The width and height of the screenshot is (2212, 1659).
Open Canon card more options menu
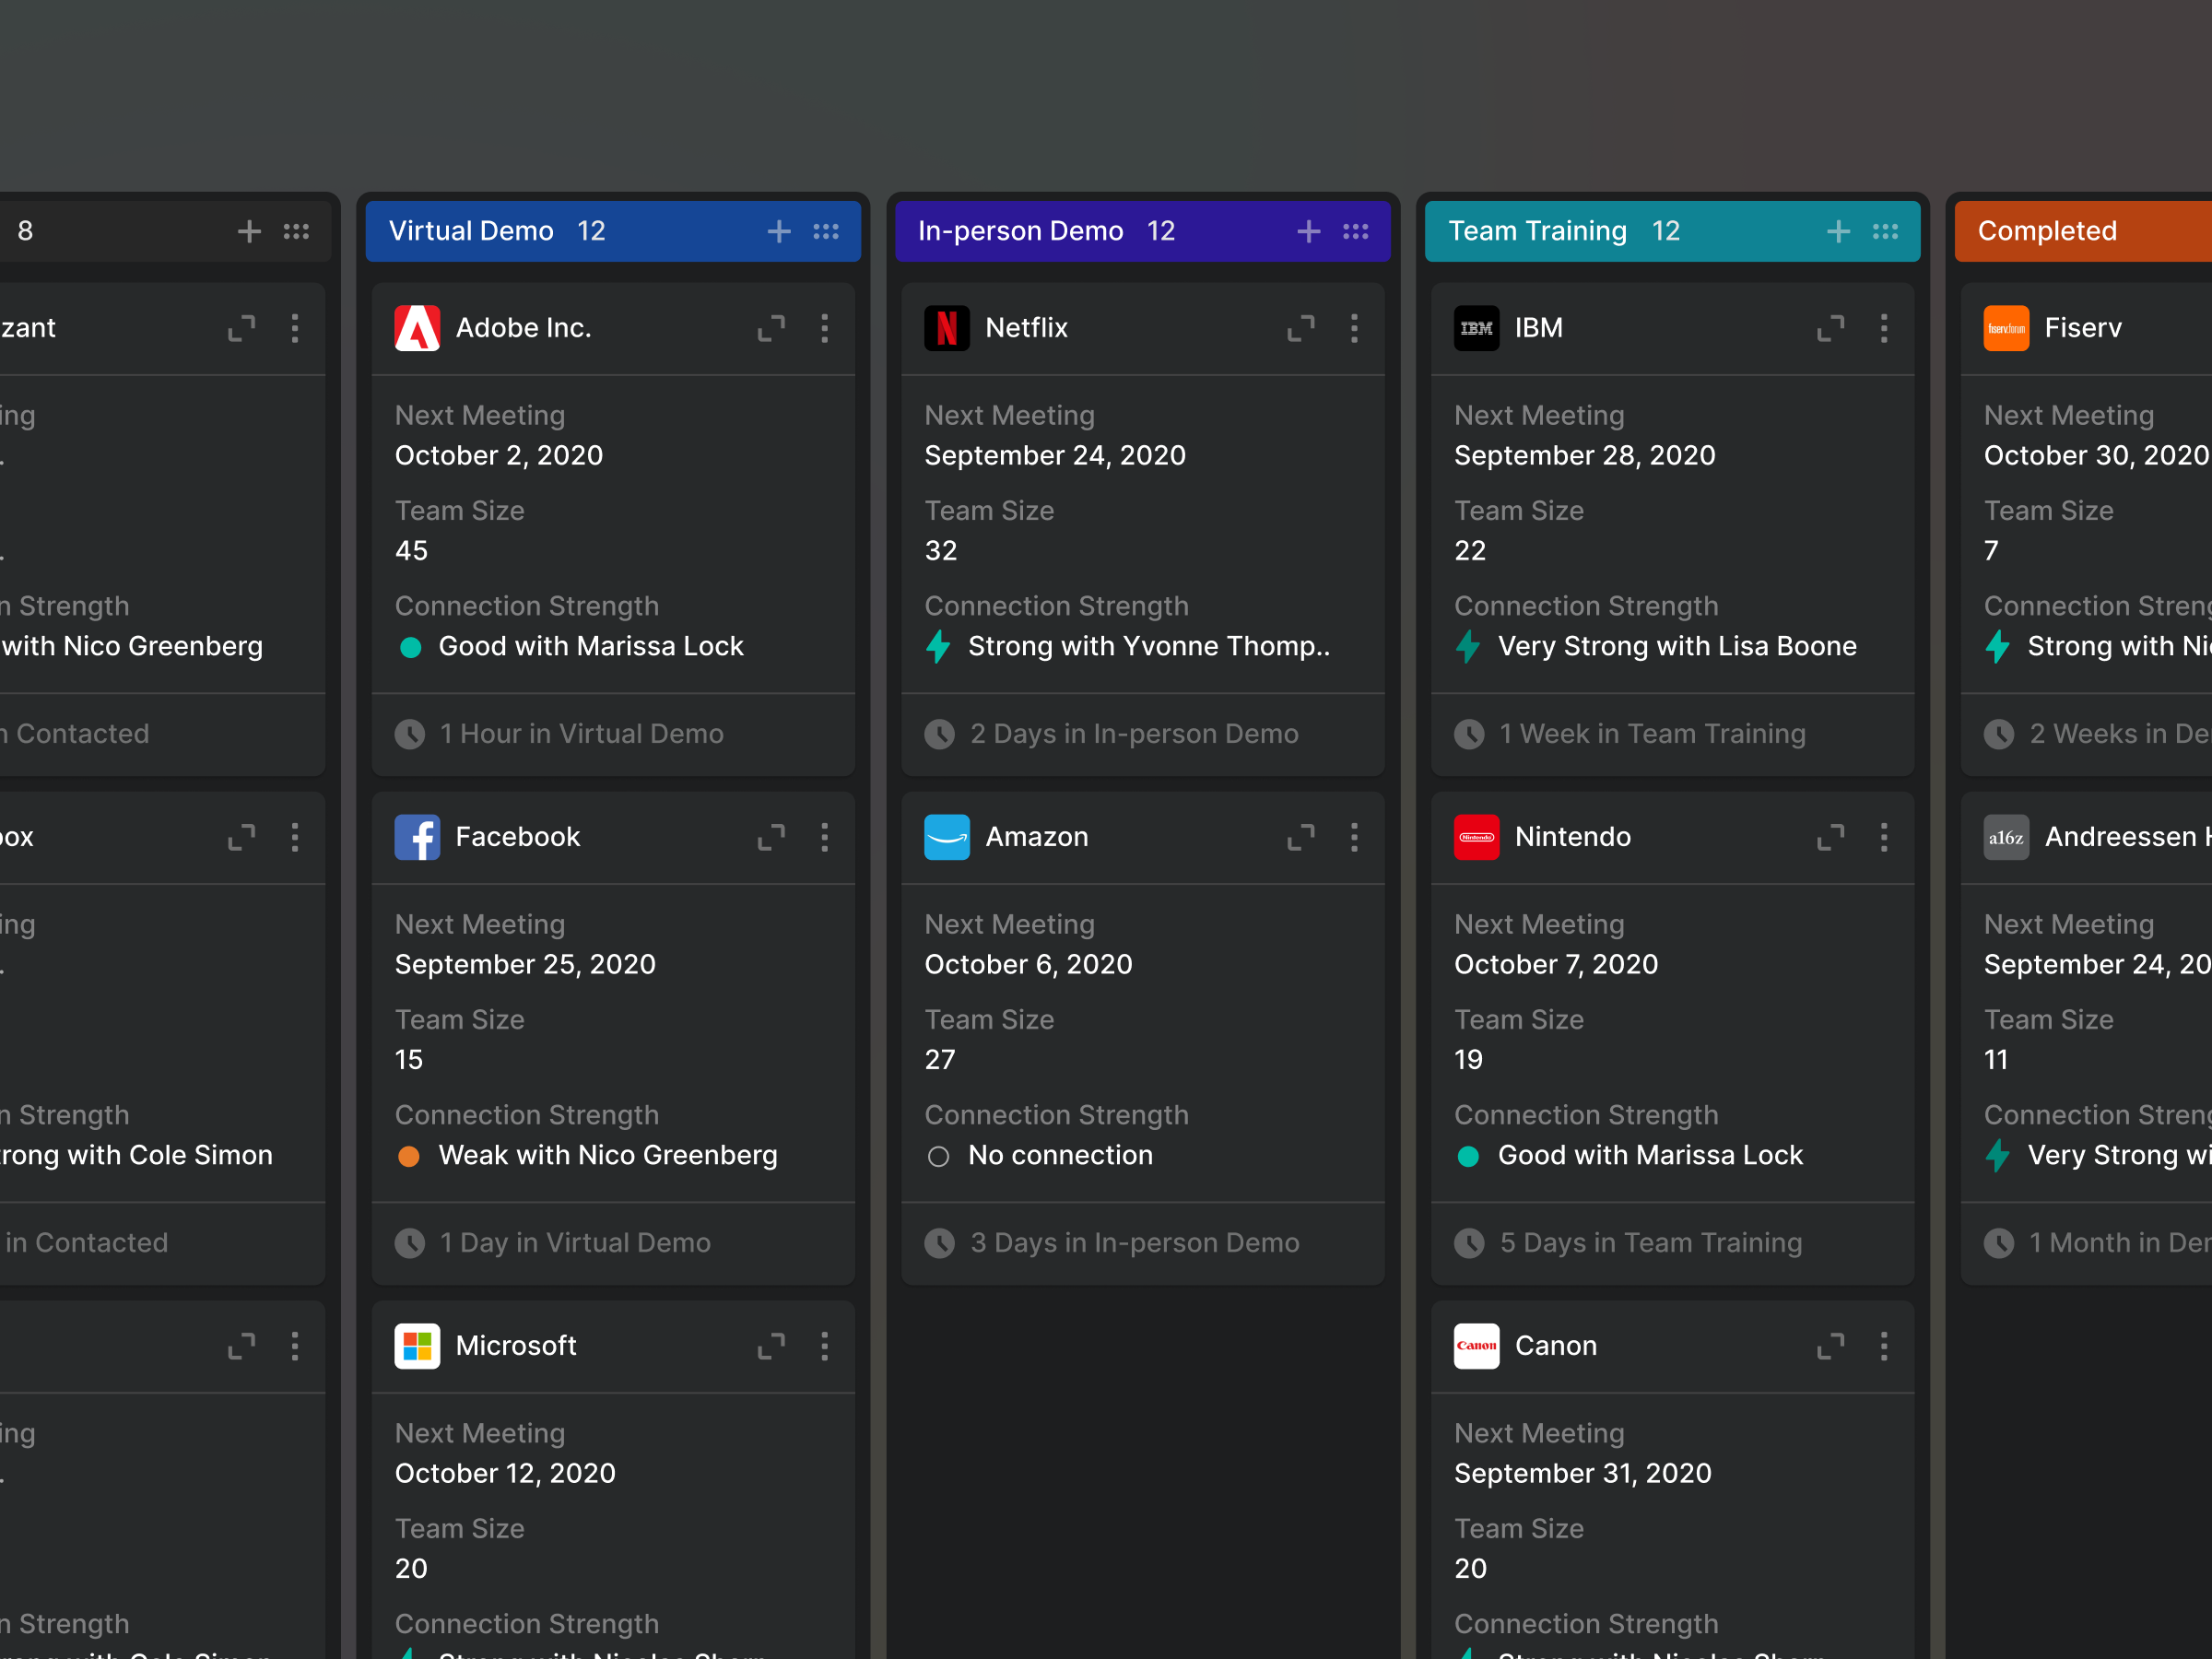click(1885, 1346)
